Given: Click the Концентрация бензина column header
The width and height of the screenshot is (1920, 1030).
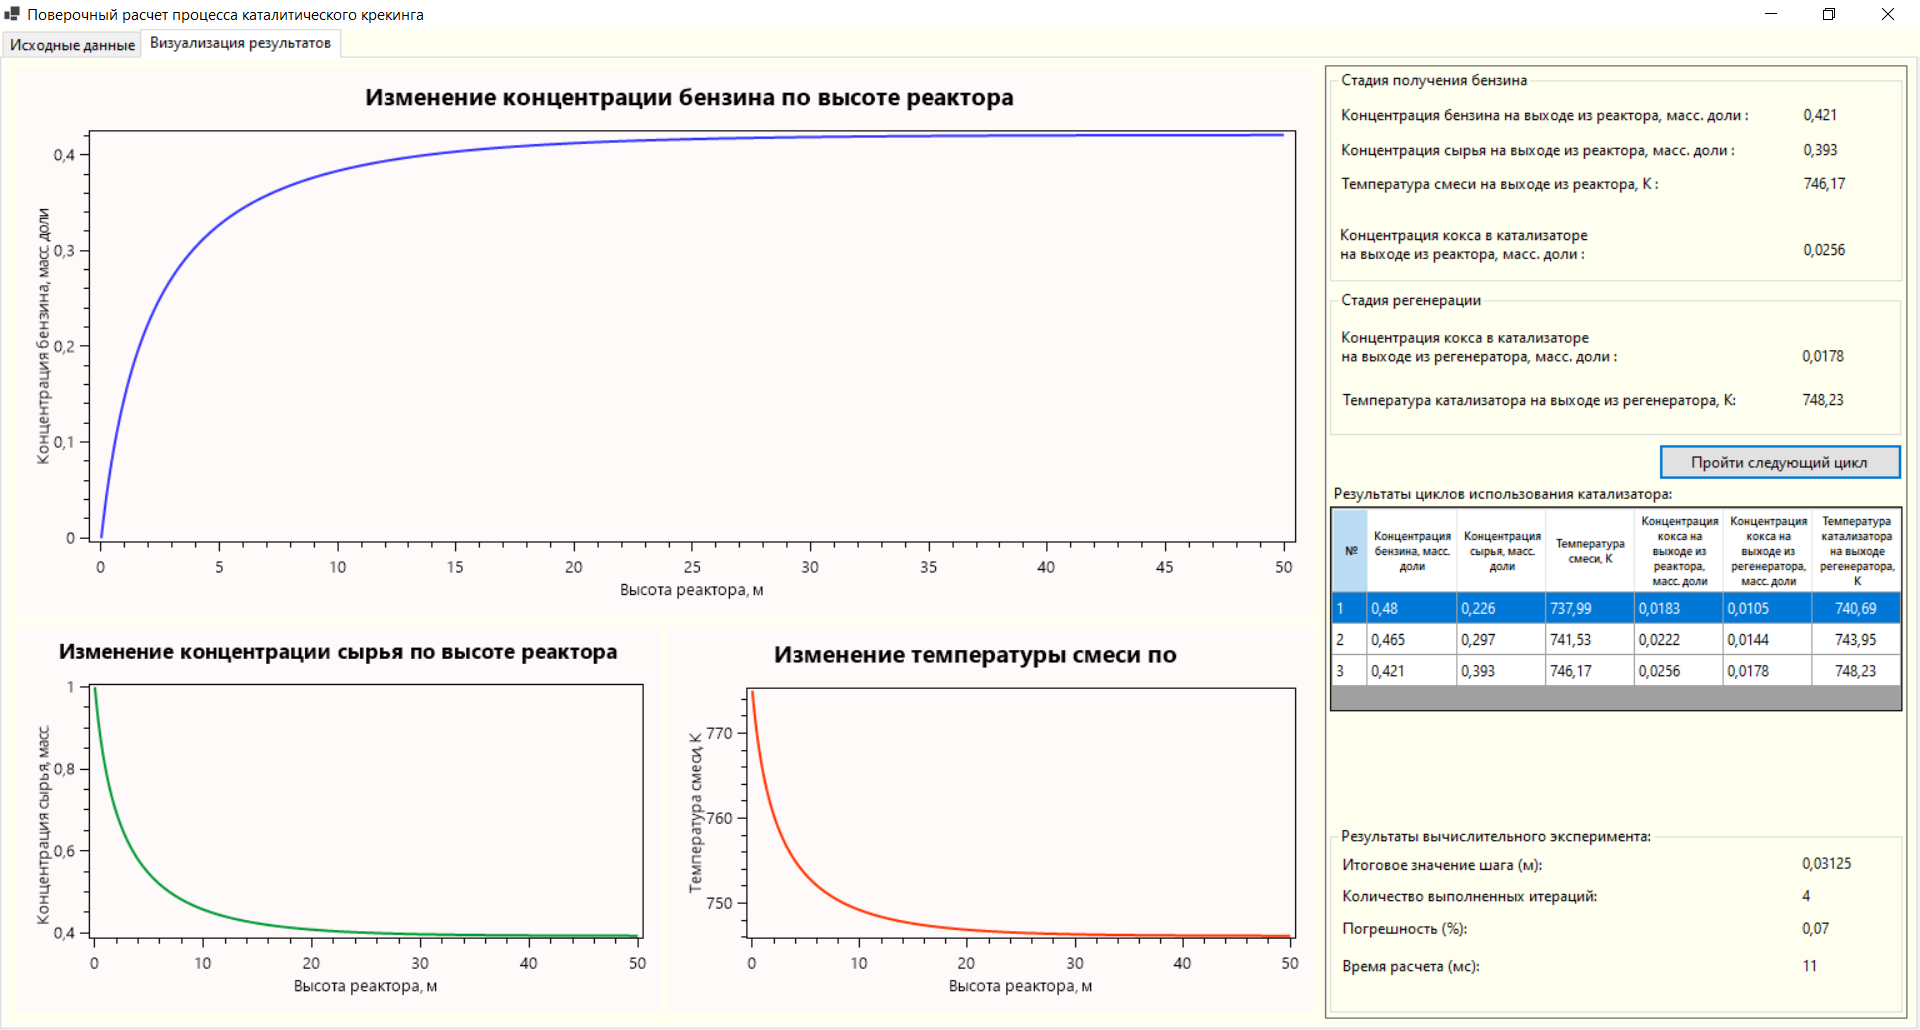Looking at the screenshot, I should point(1410,550).
